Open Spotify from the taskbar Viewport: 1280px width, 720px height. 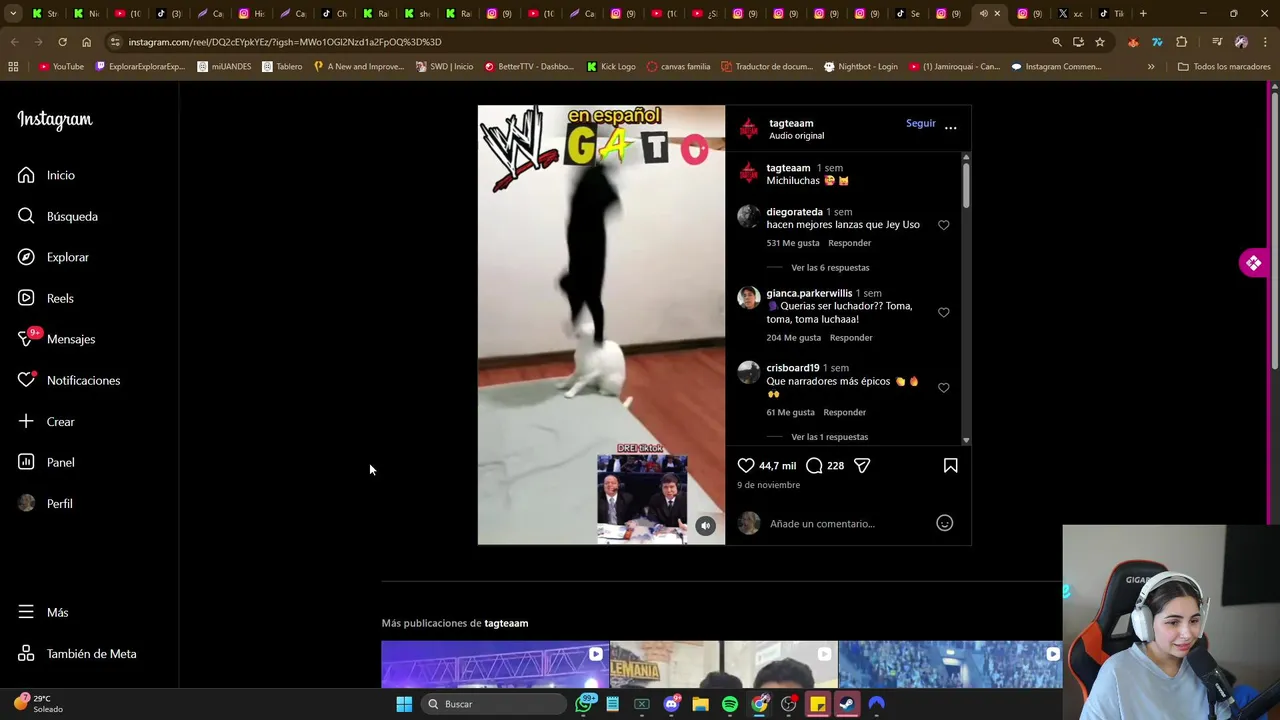(730, 704)
